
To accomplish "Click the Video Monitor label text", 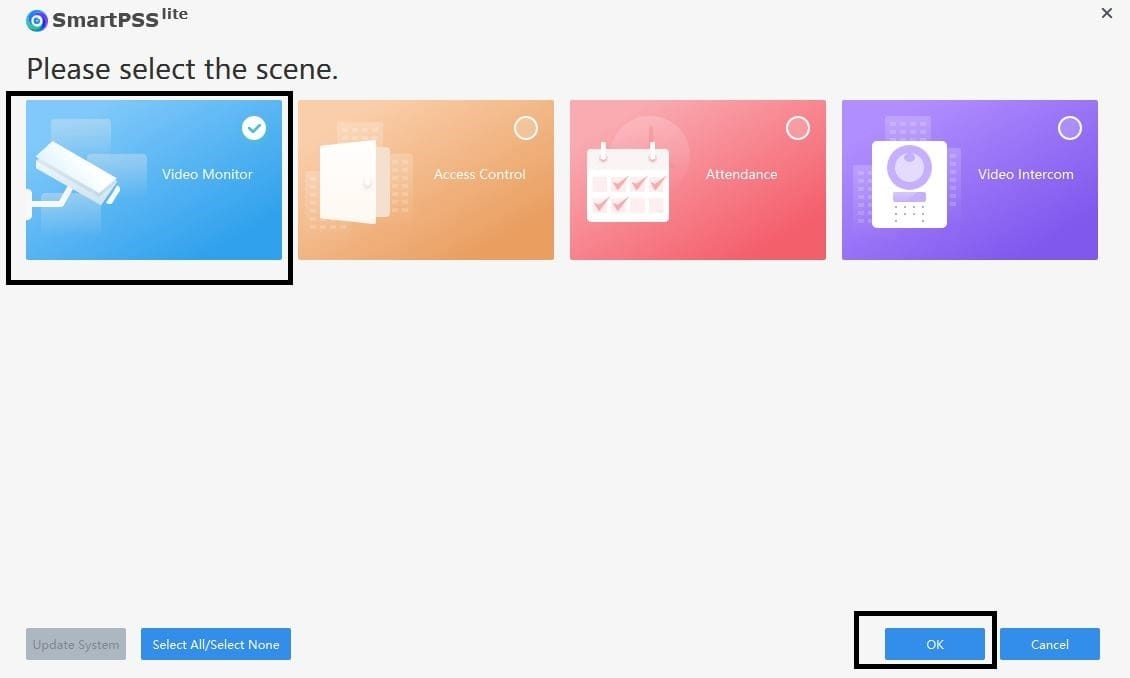I will coord(208,173).
